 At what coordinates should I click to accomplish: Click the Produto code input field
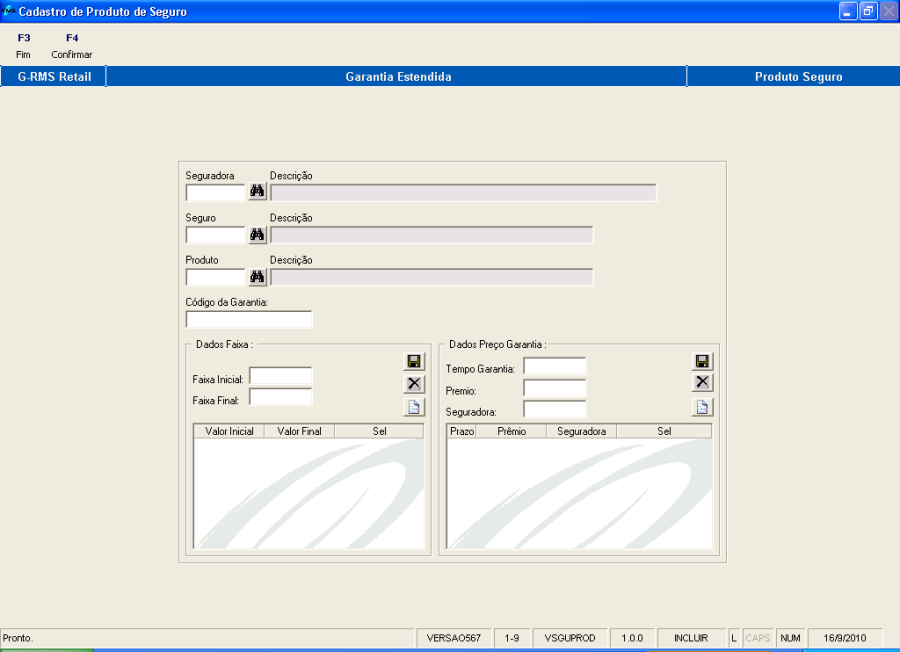[x=216, y=277]
